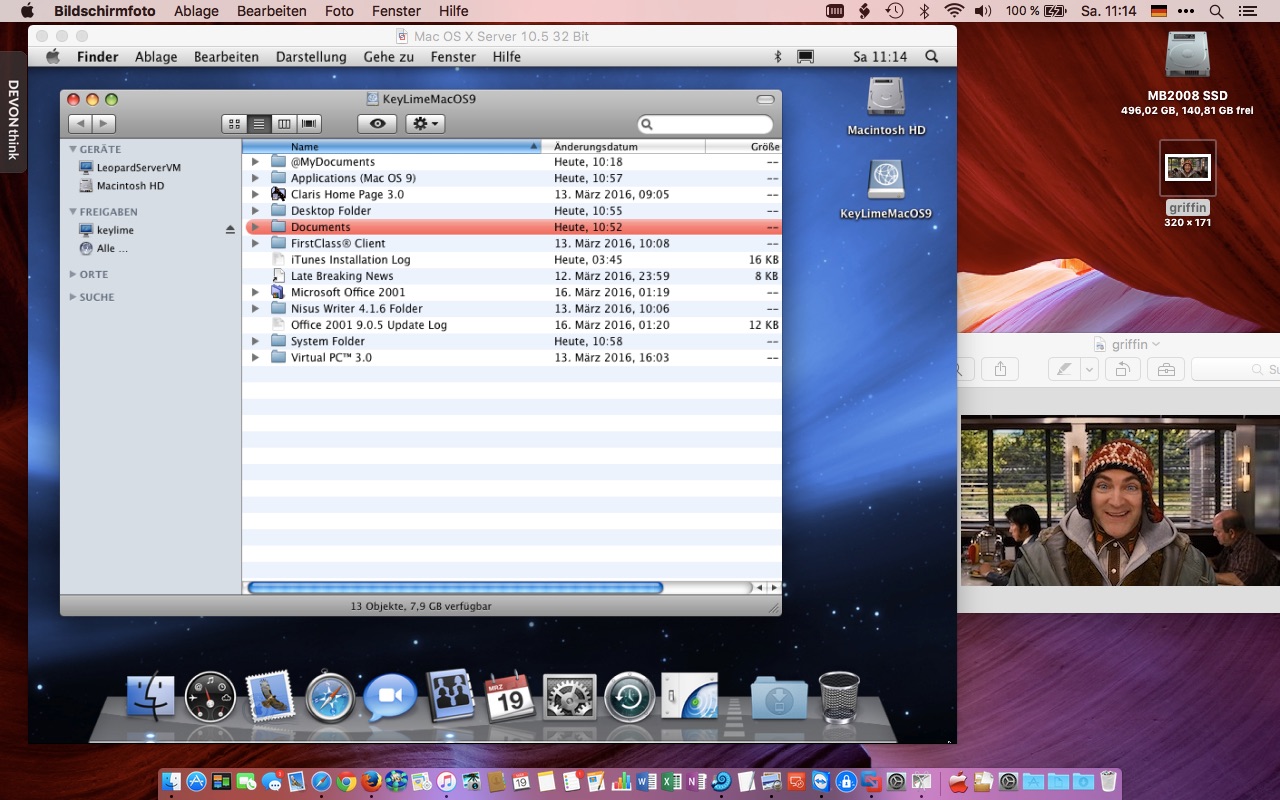Sort the file list by Name column
1280x800 pixels.
click(x=392, y=147)
